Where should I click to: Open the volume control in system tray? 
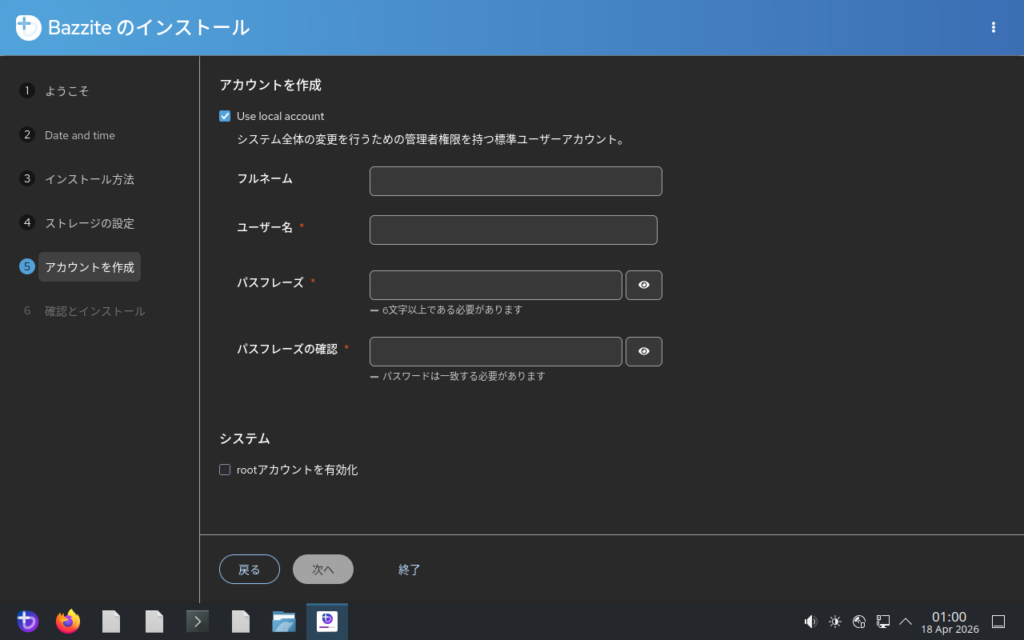tap(810, 622)
